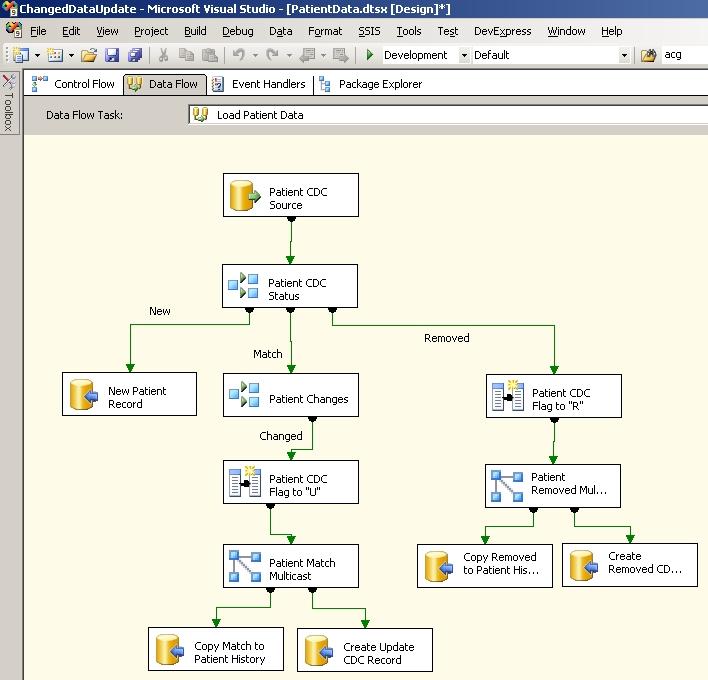Click the Save toolbar icon
This screenshot has width=708, height=680.
pos(112,55)
